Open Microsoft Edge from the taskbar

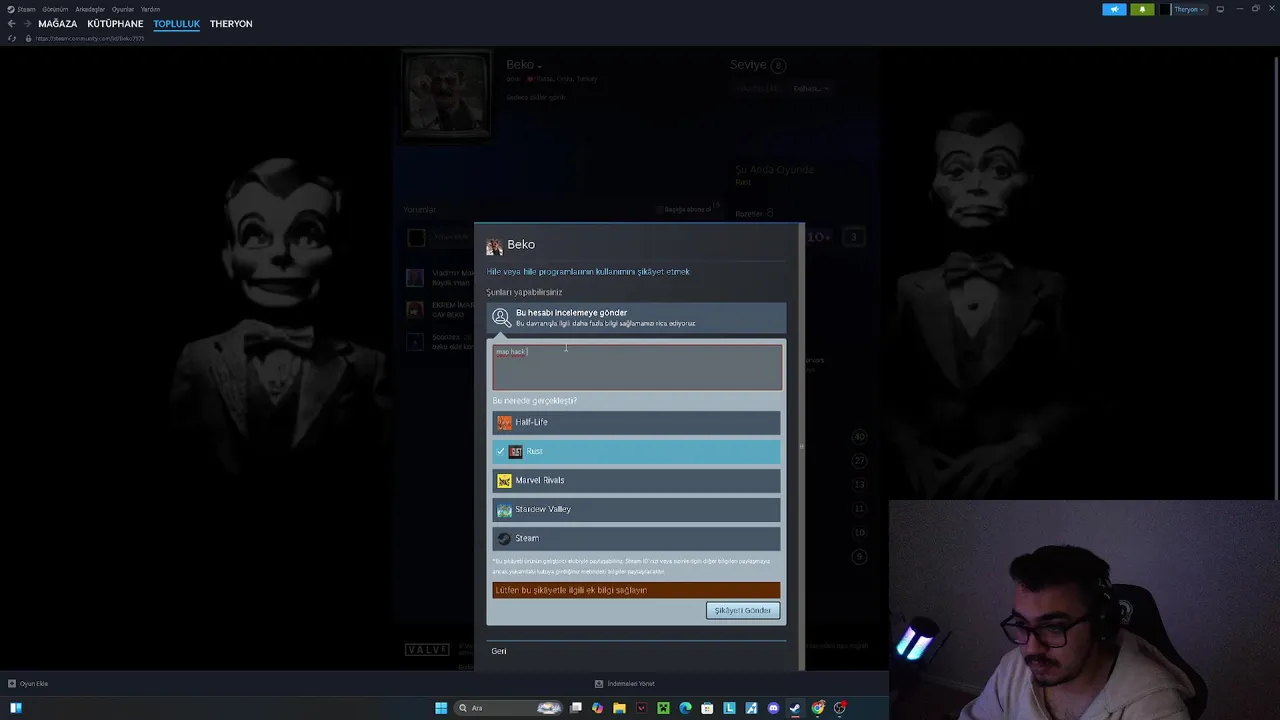point(685,708)
